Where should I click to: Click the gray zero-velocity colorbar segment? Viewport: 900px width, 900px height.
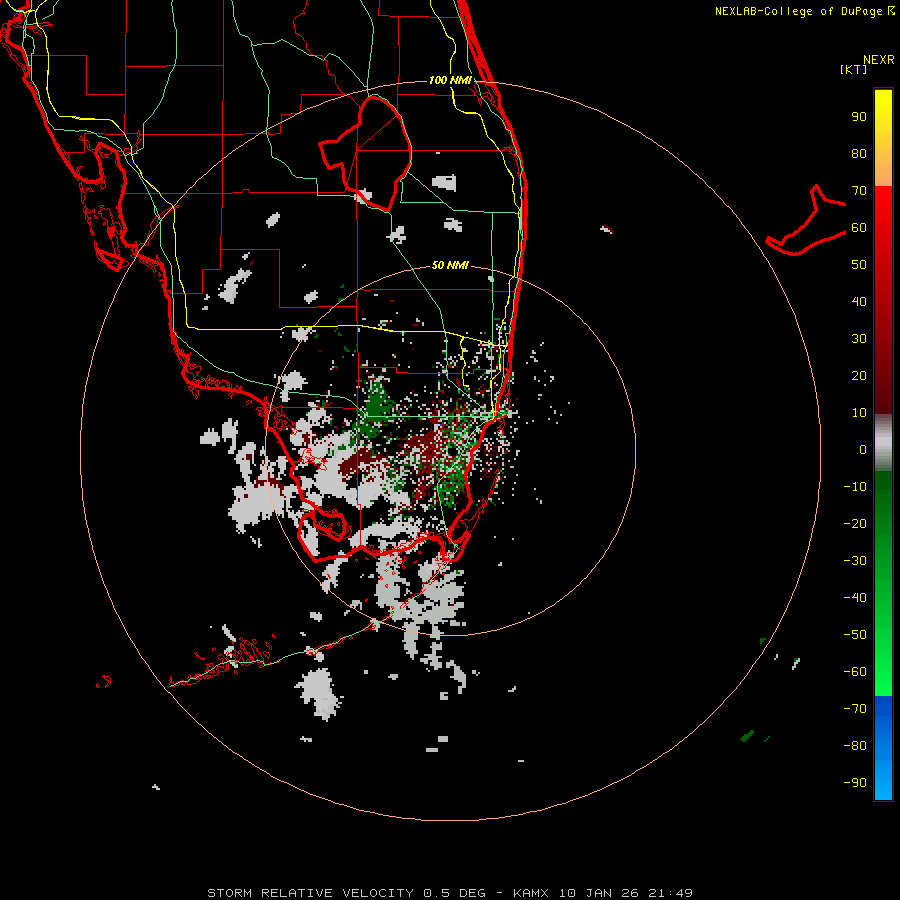(883, 443)
